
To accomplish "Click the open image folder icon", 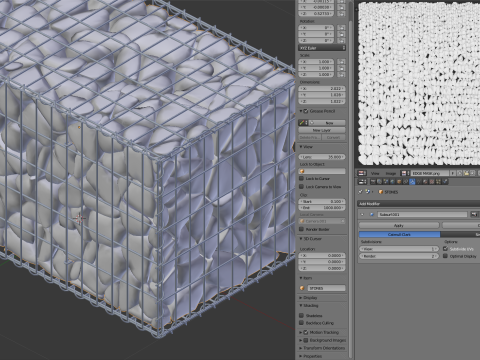I will 466,173.
